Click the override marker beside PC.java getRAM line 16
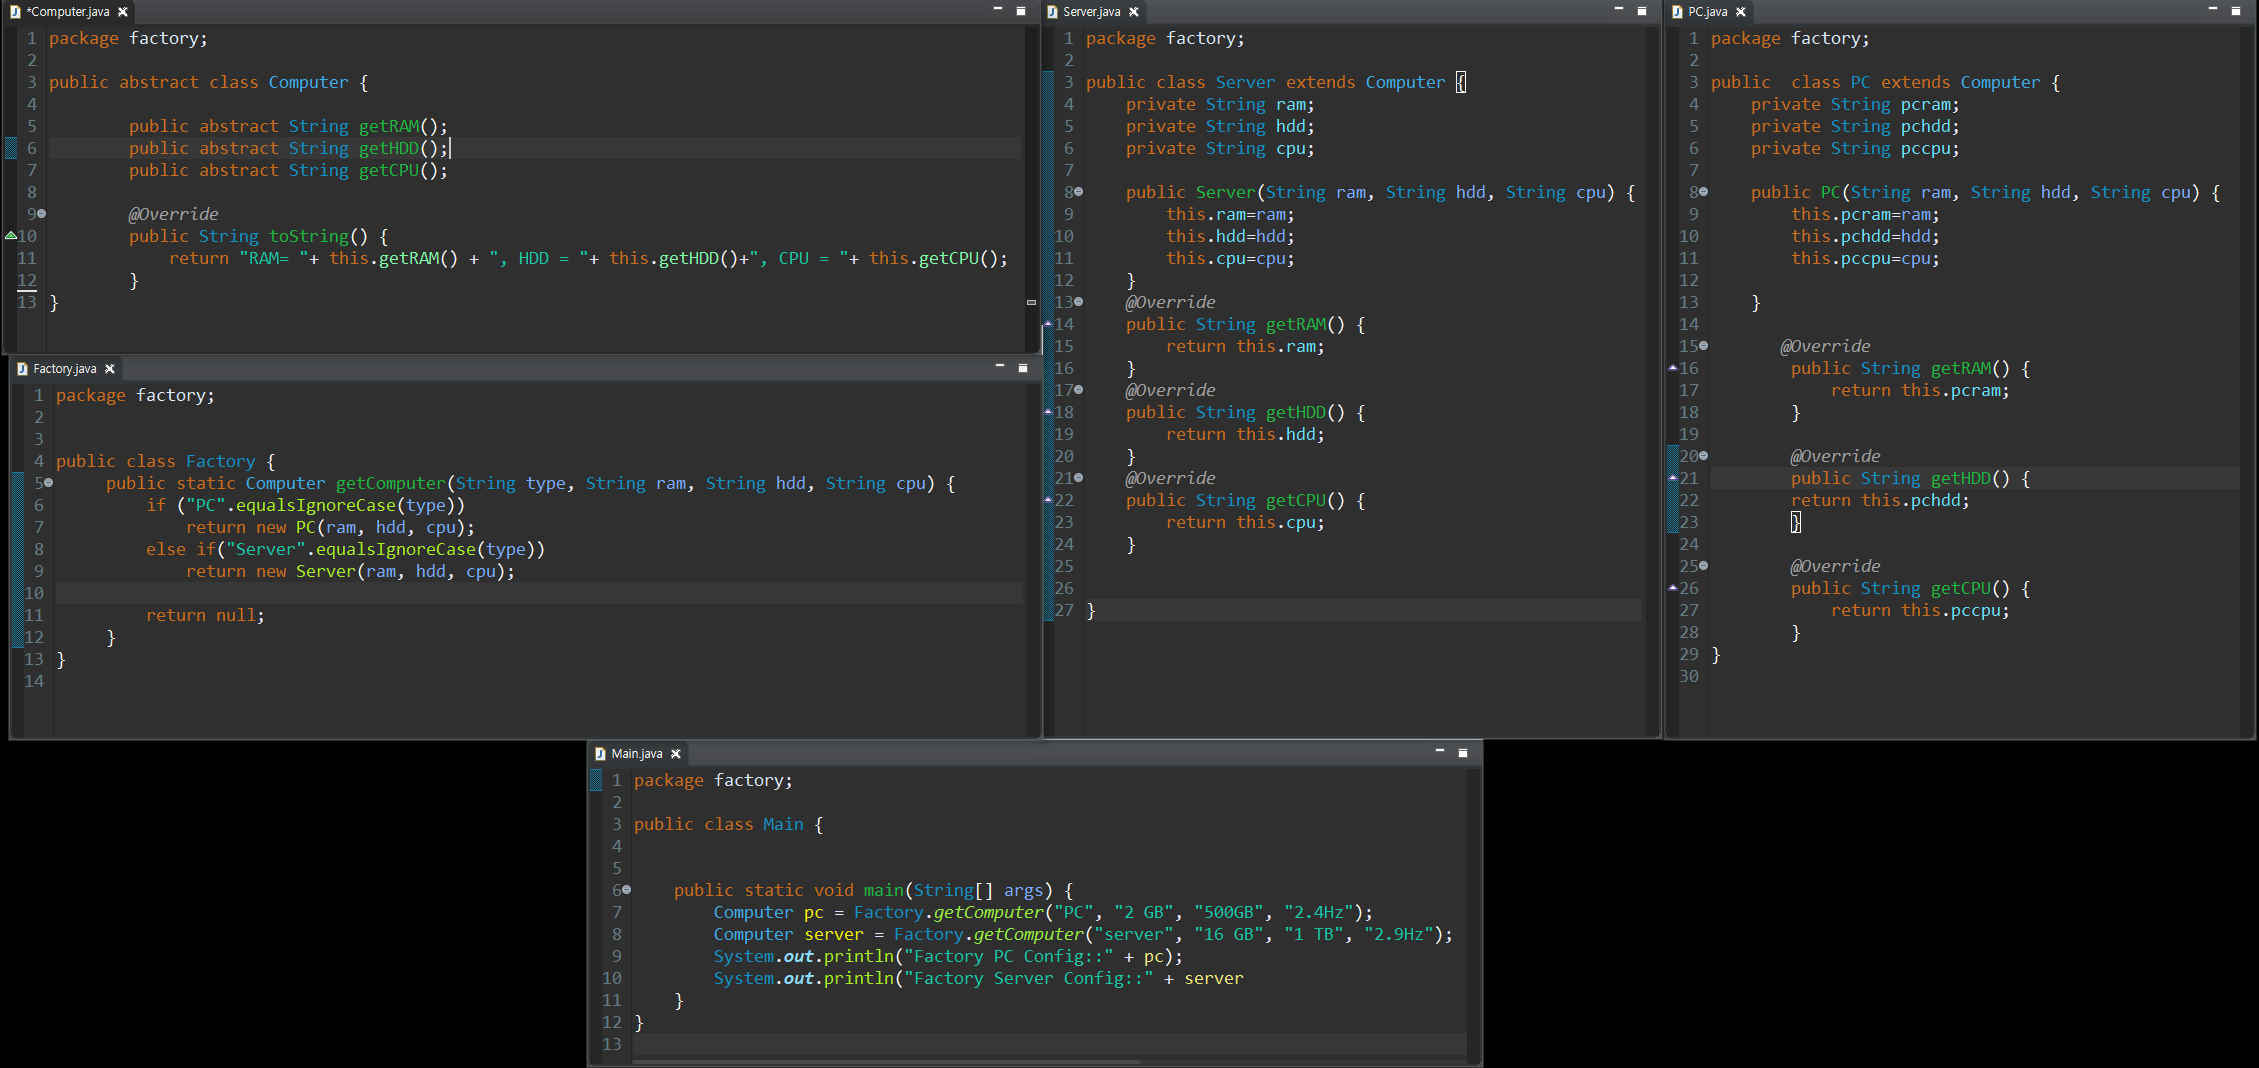 (x=1673, y=368)
